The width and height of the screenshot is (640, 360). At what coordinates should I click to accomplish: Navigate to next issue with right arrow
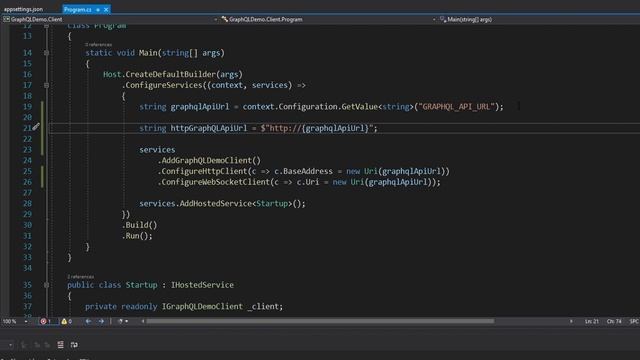[x=101, y=322]
